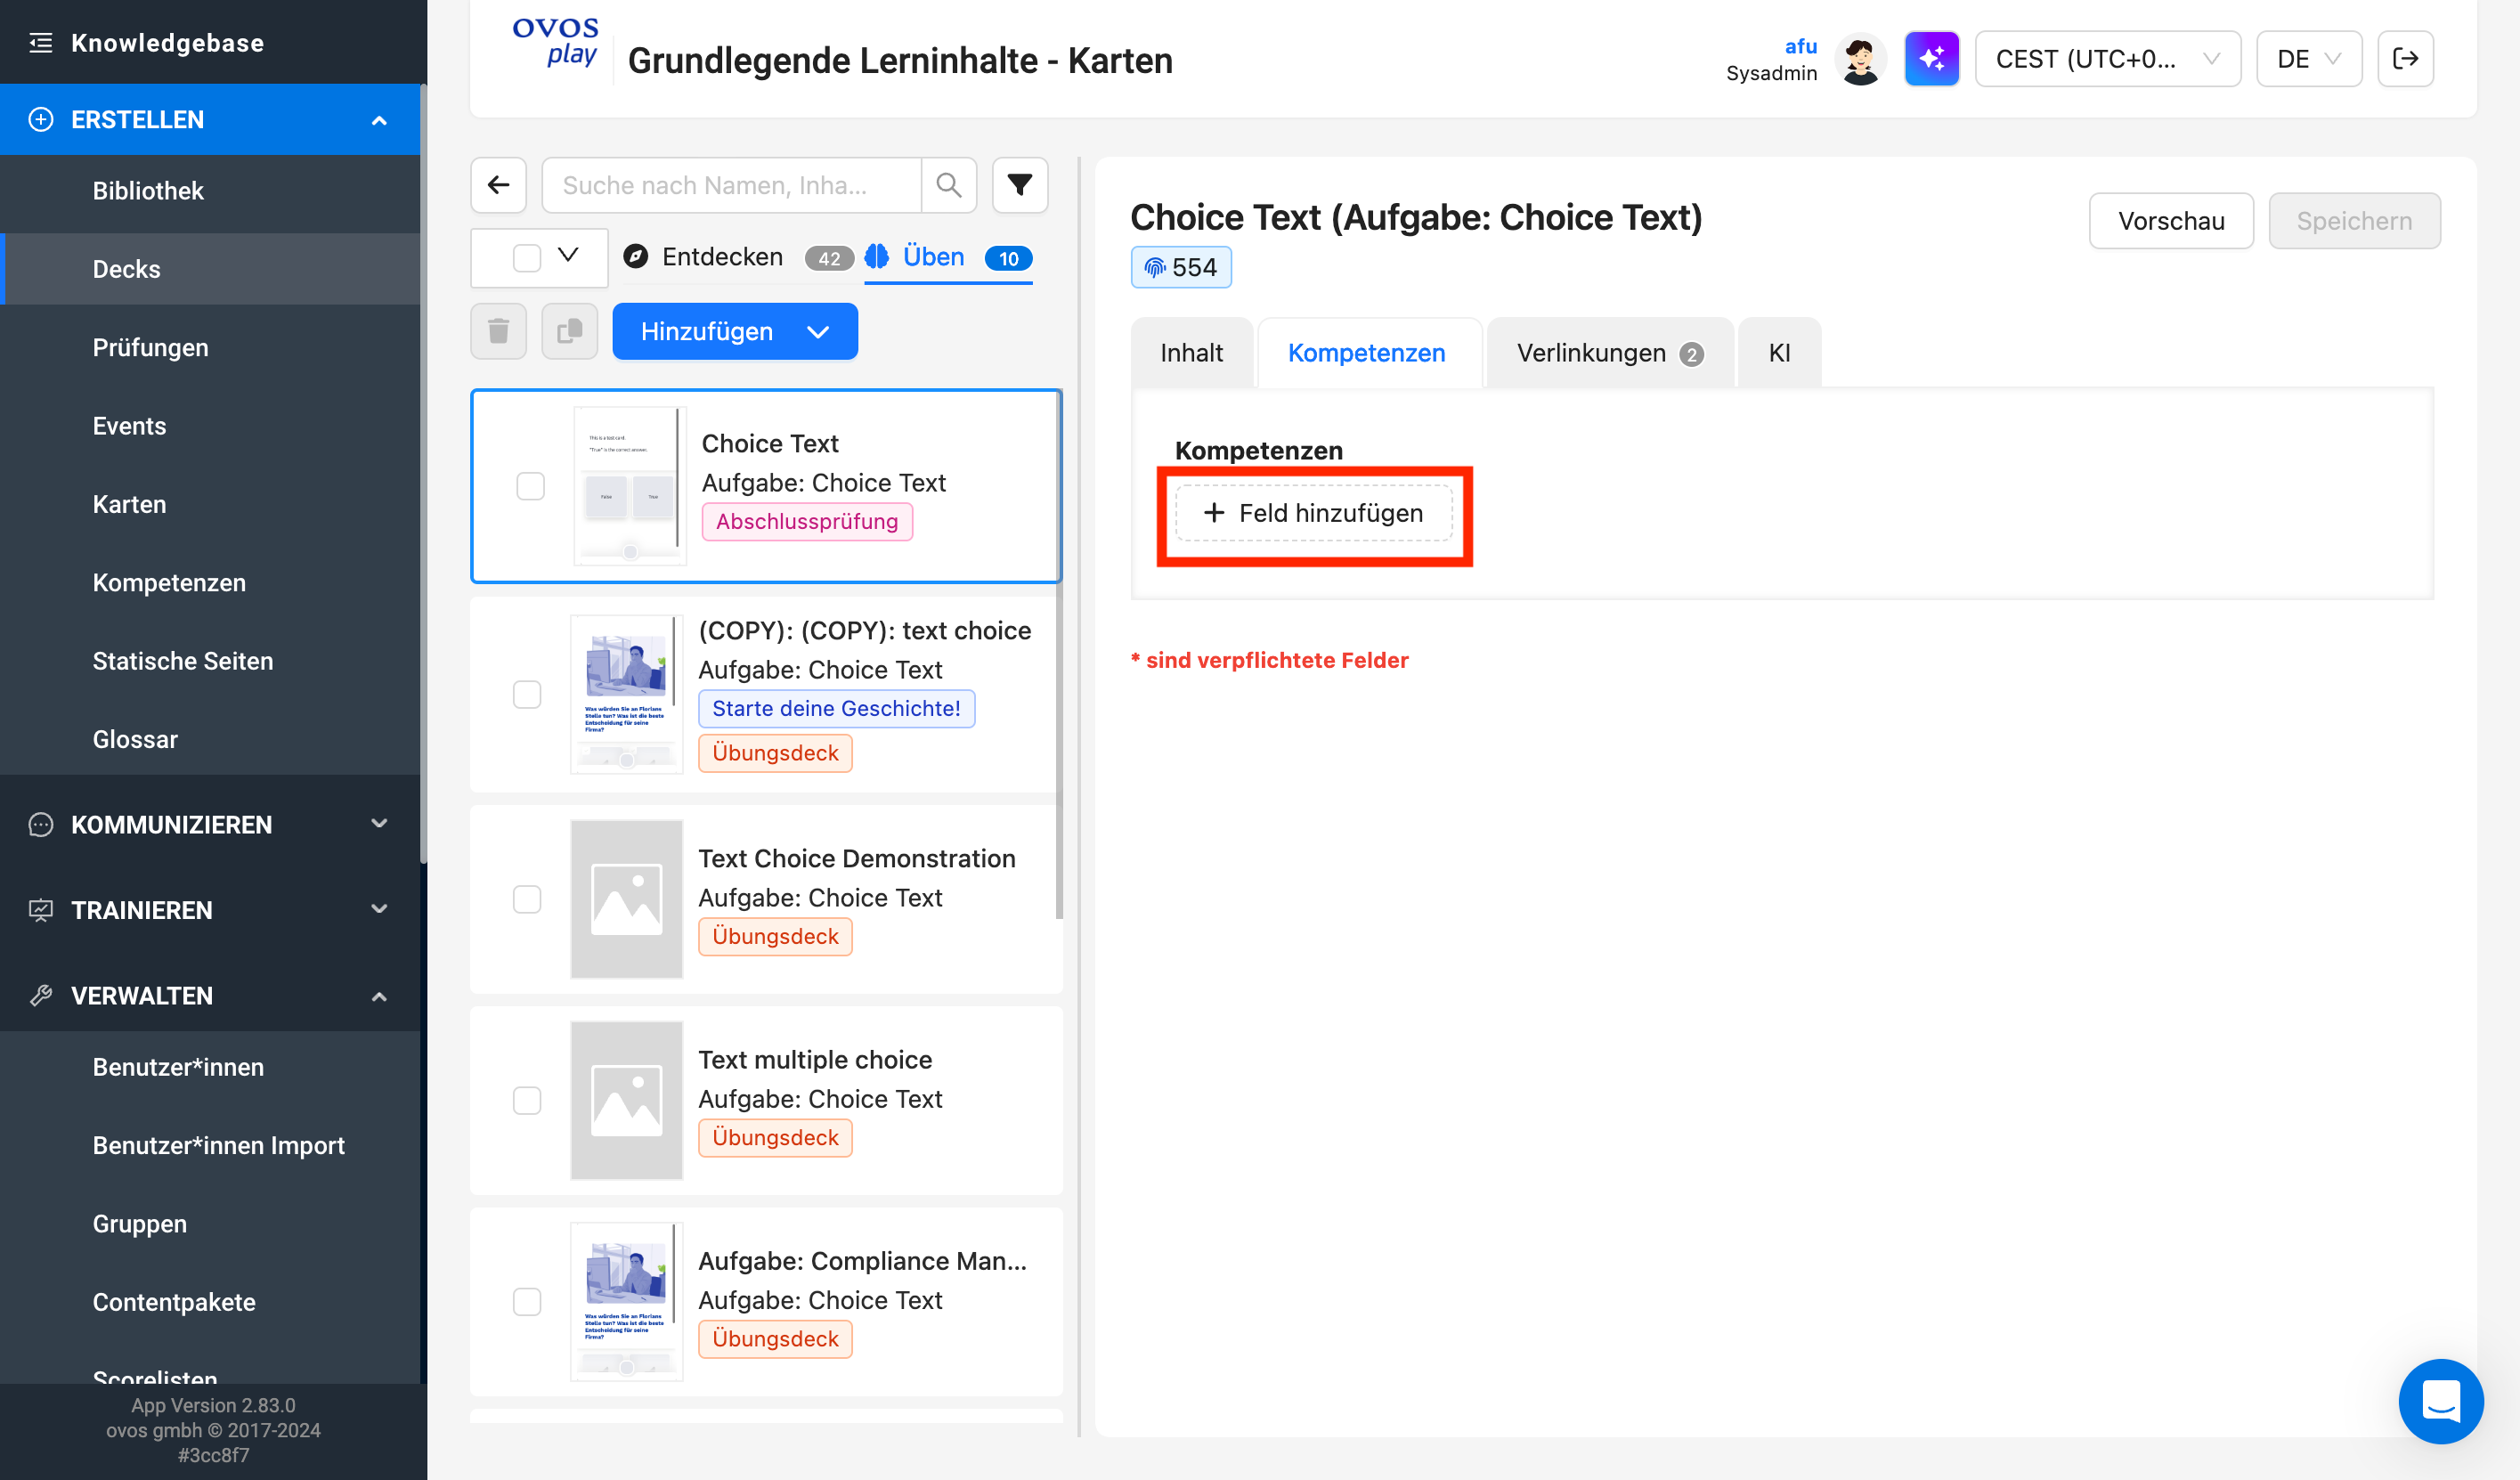2520x1480 pixels.
Task: Open Benutzer*innen Import in the sidebar
Action: click(210, 1145)
